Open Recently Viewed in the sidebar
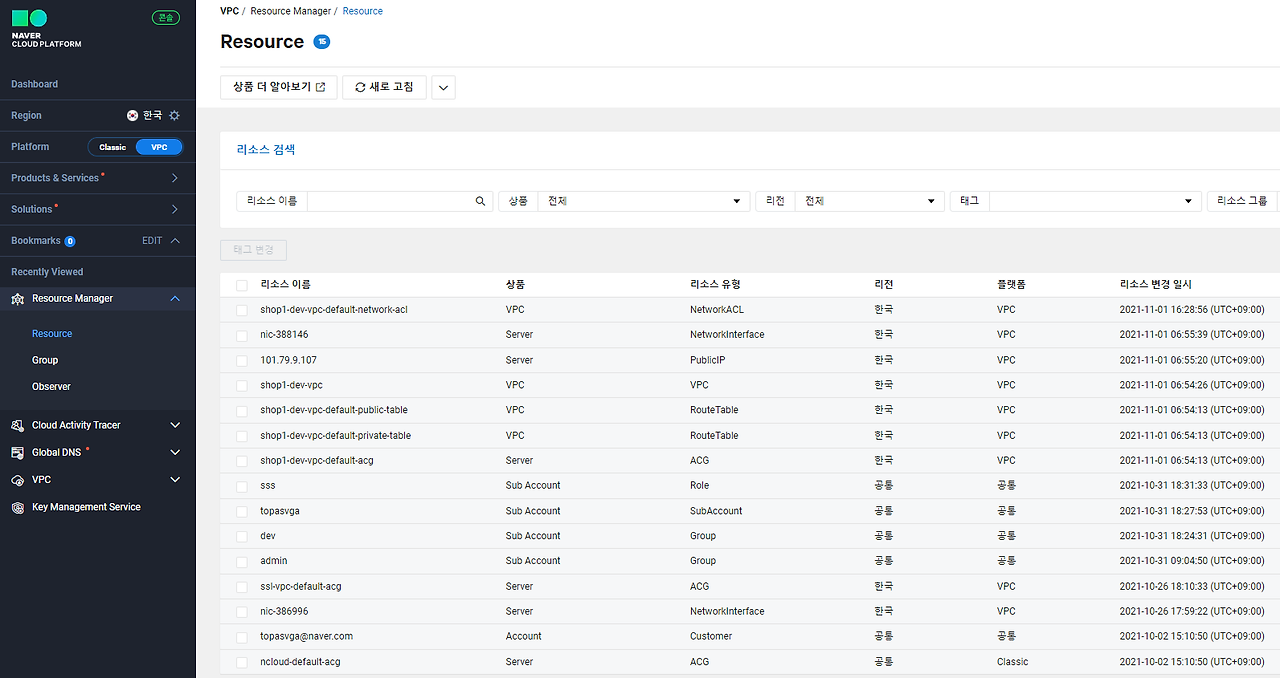This screenshot has height=678, width=1280. point(47,272)
